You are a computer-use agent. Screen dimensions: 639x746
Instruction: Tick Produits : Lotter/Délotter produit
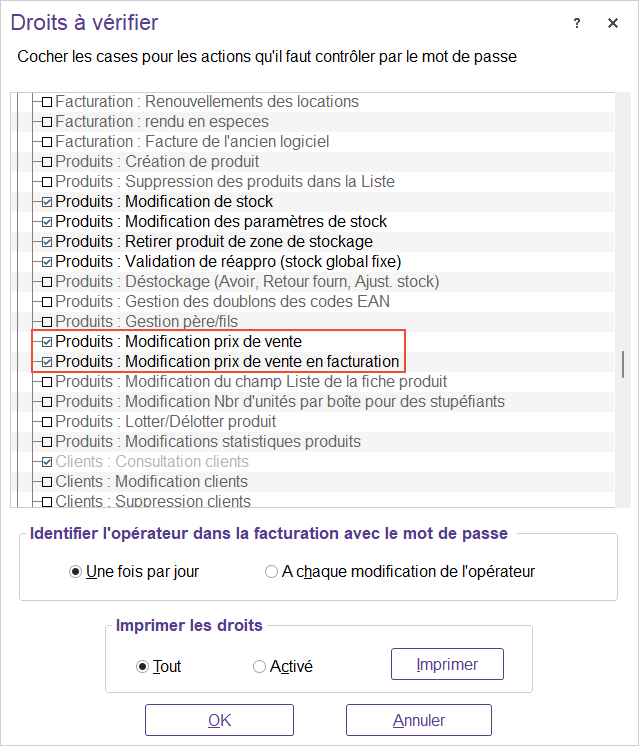(x=46, y=422)
